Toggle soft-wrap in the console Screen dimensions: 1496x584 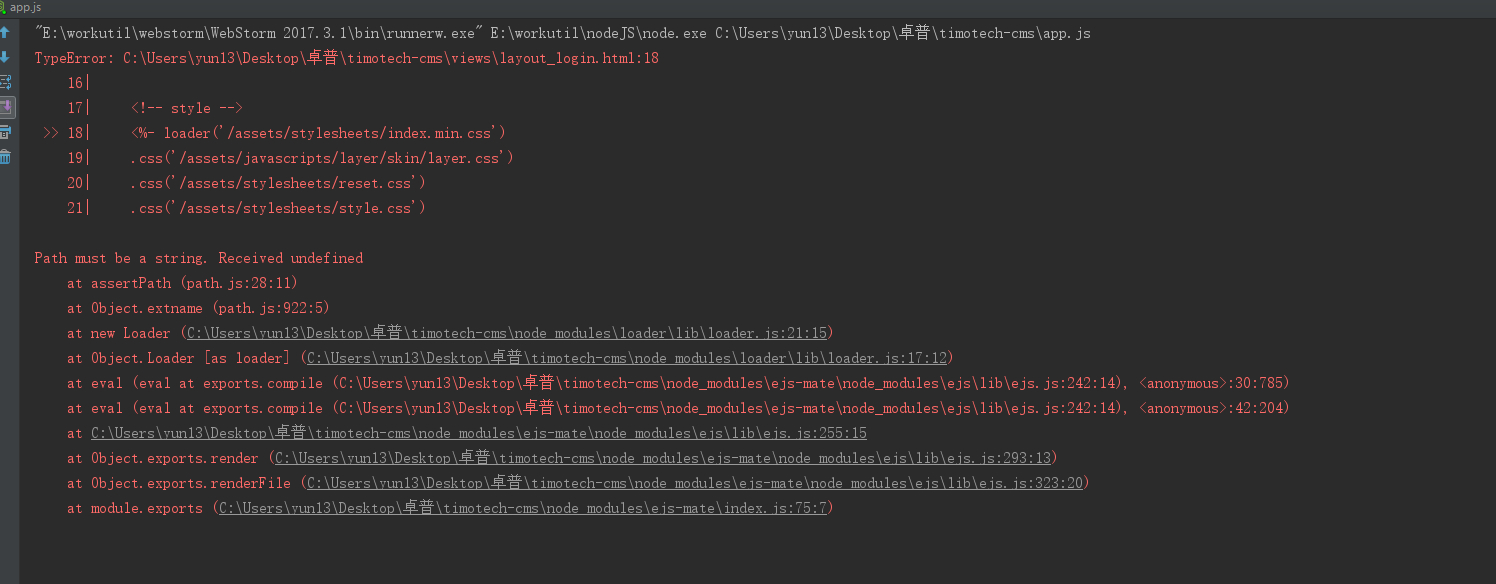tap(6, 82)
